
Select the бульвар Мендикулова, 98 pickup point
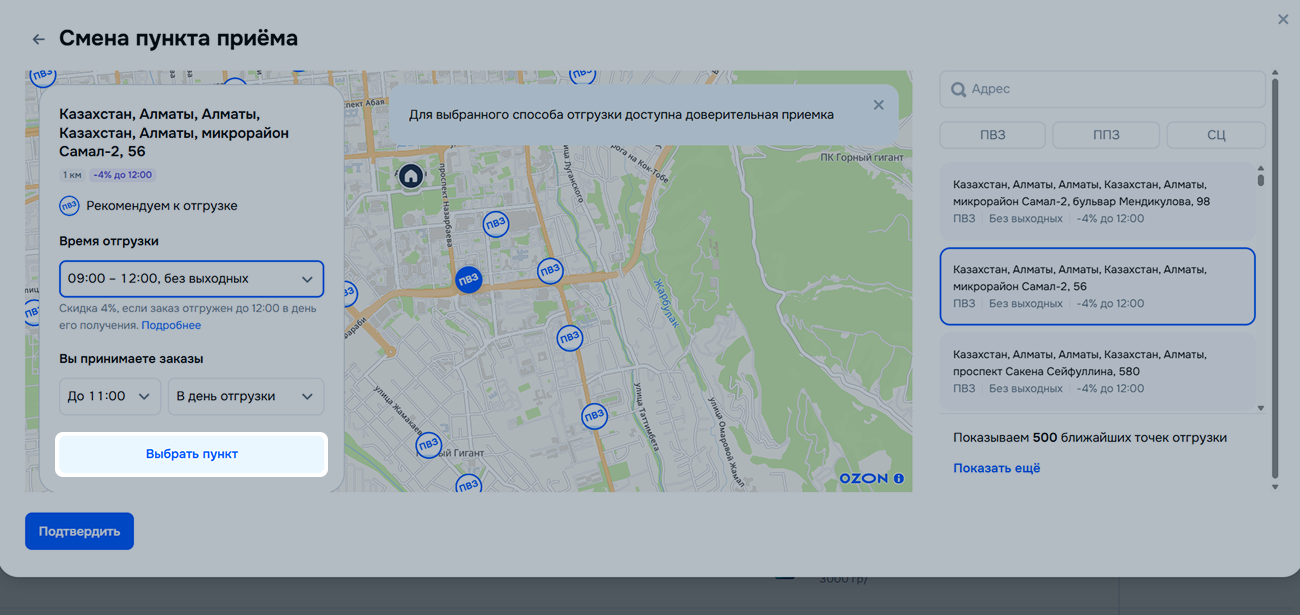click(x=1096, y=201)
